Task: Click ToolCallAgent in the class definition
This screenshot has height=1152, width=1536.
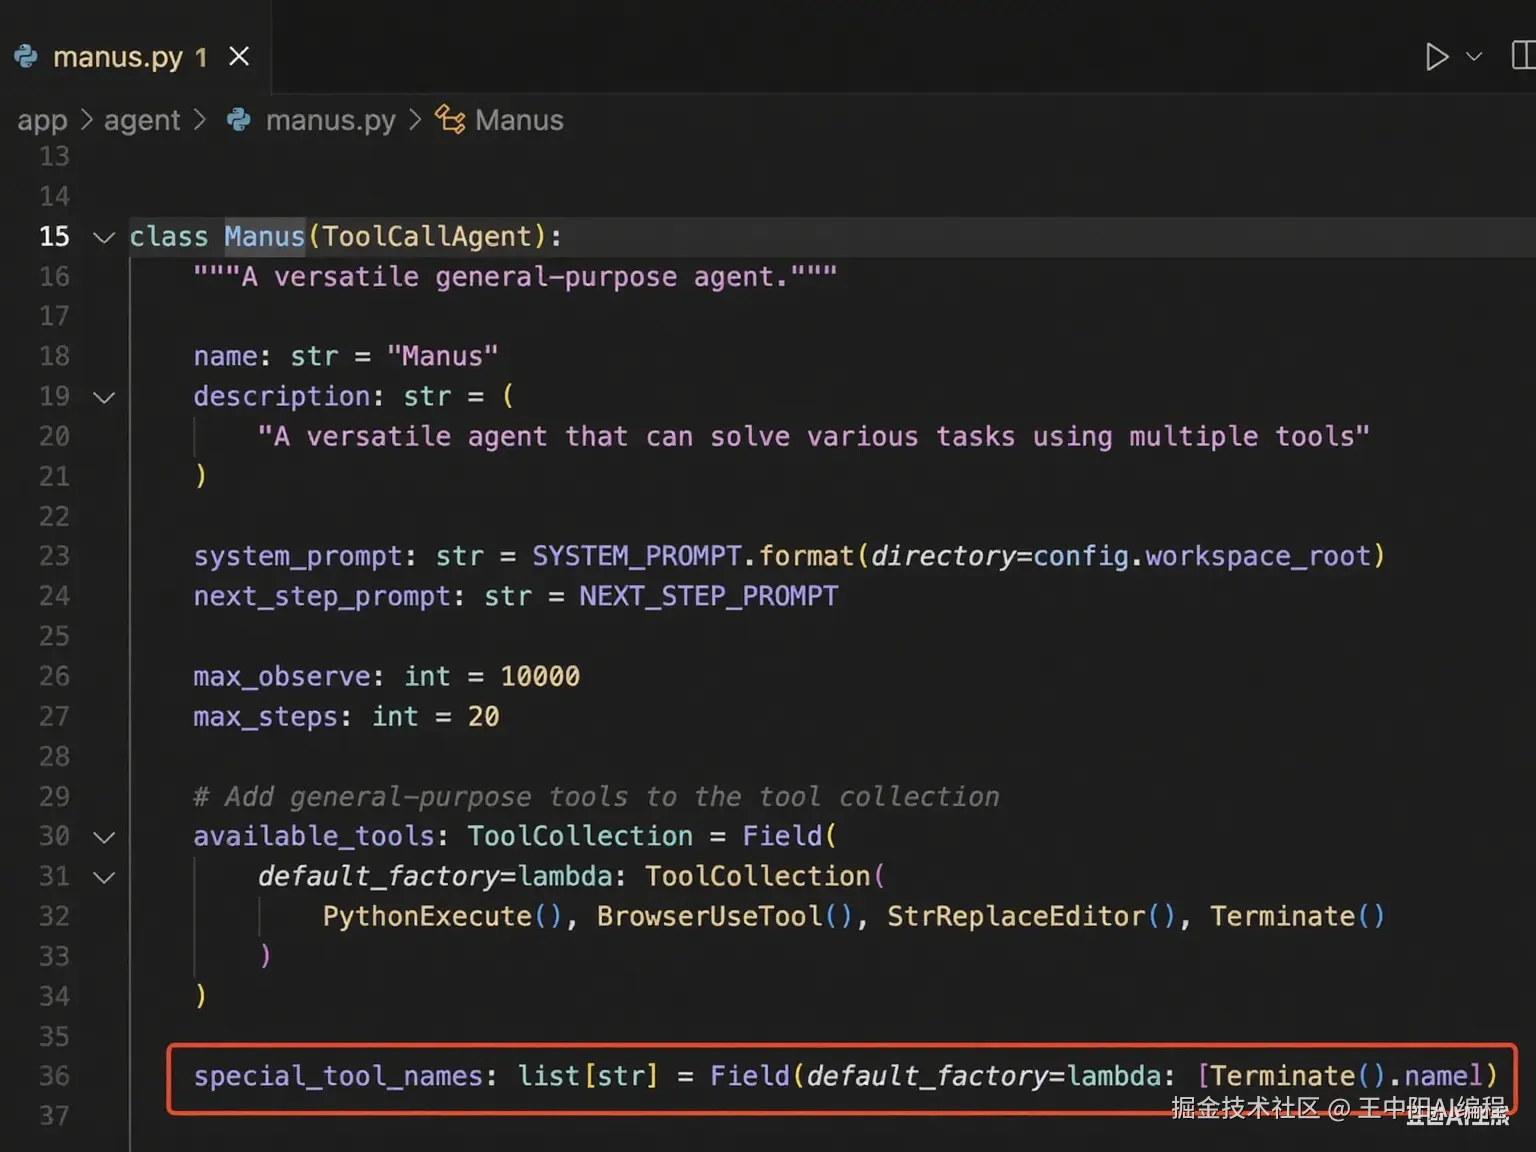Action: (x=427, y=236)
